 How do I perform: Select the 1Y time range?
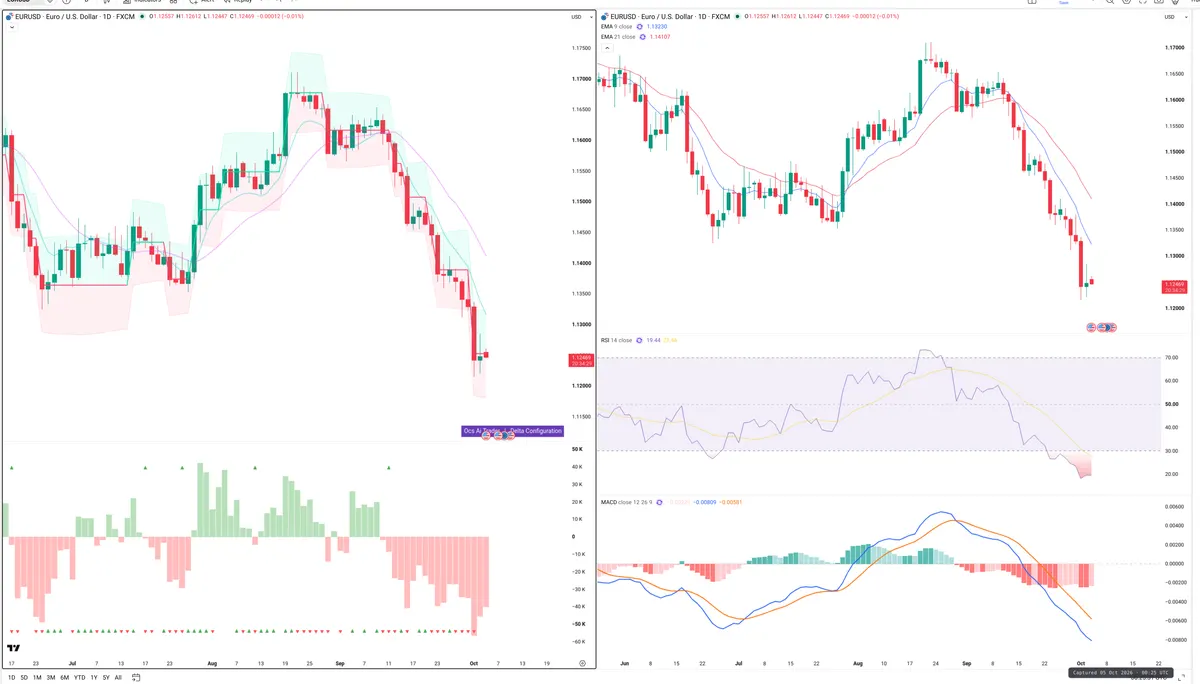94,677
